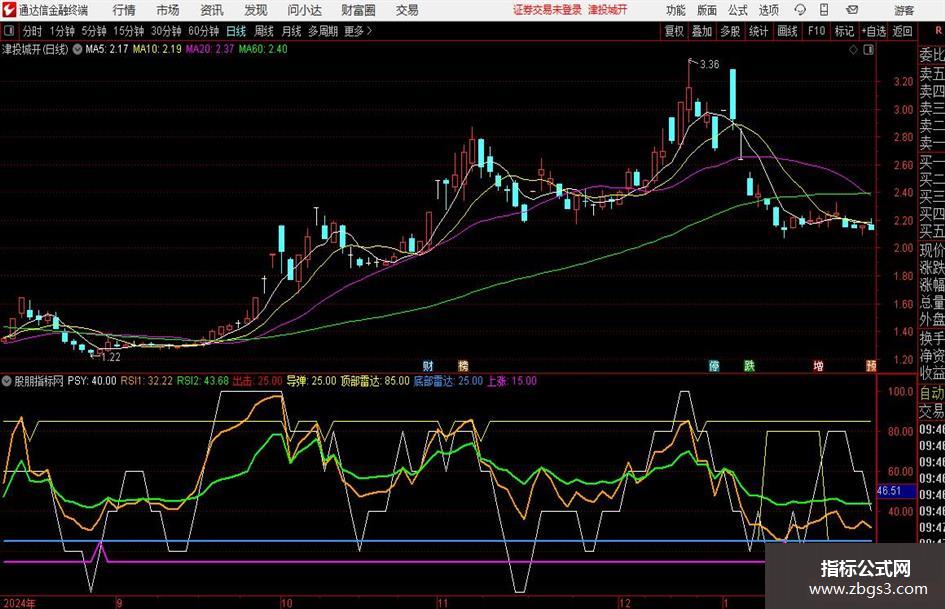This screenshot has height=609, width=945.
Task: Open the mobile phone icon
Action: click(824, 10)
